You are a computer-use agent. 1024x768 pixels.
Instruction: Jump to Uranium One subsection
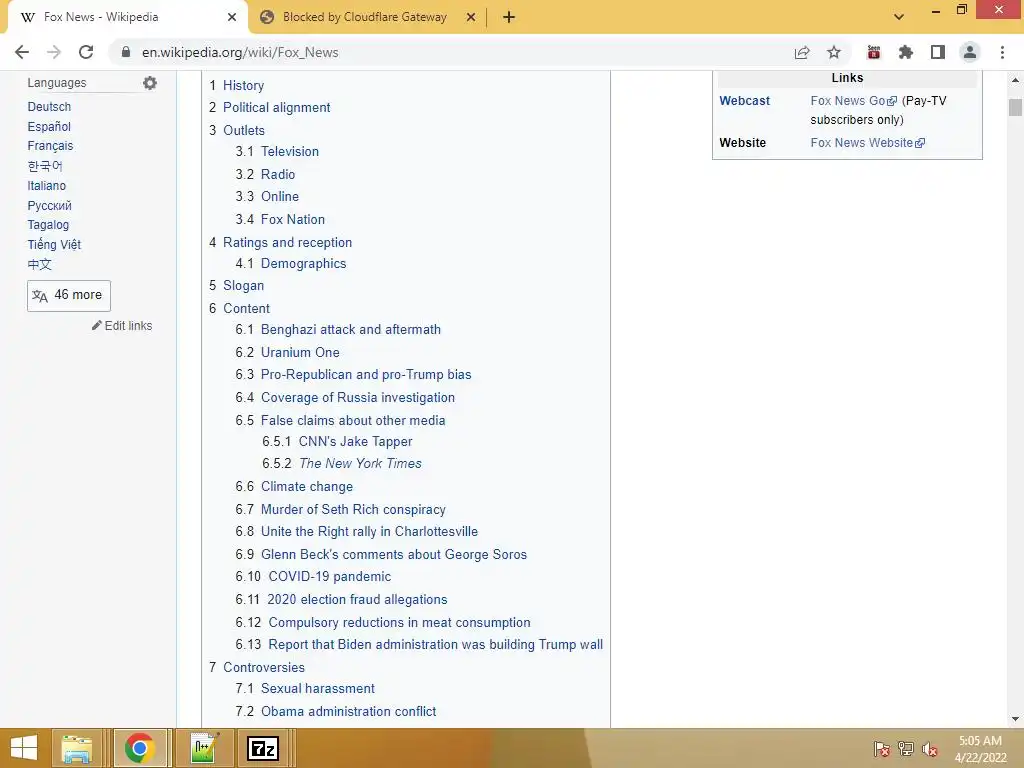tap(300, 353)
